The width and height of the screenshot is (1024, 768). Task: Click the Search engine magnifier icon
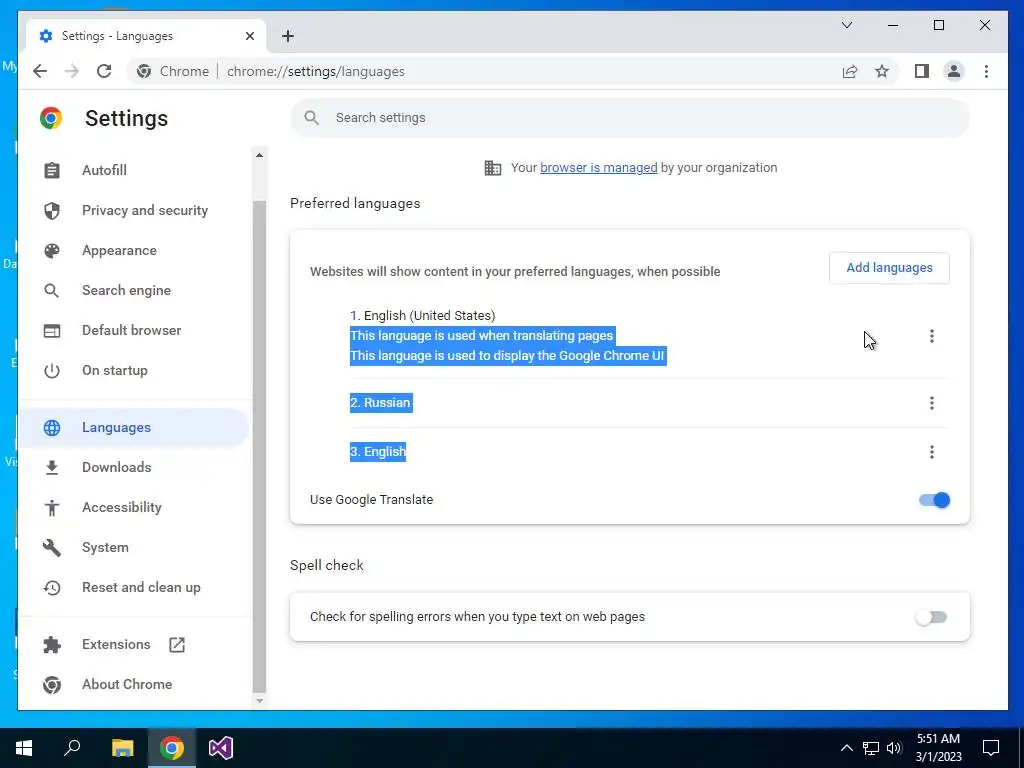tap(52, 291)
